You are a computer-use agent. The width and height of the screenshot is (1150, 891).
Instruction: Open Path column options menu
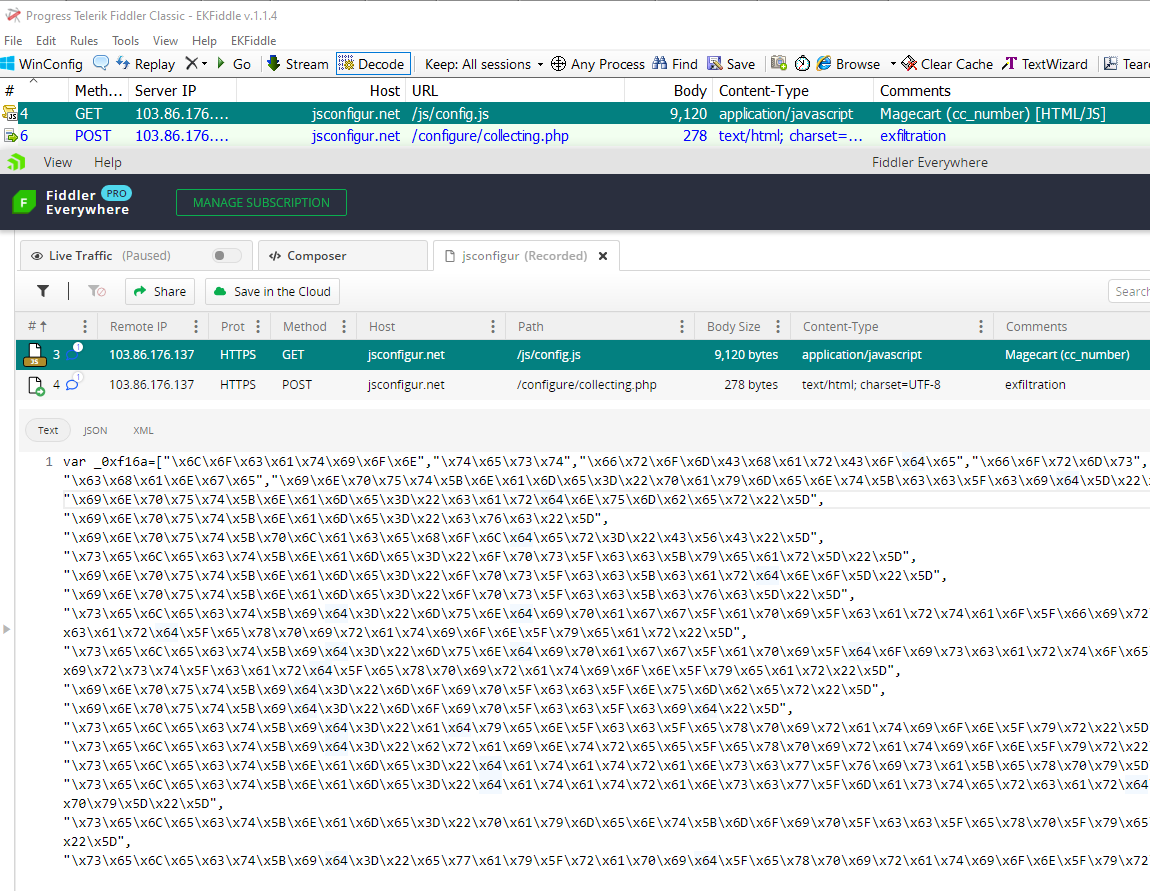[681, 326]
